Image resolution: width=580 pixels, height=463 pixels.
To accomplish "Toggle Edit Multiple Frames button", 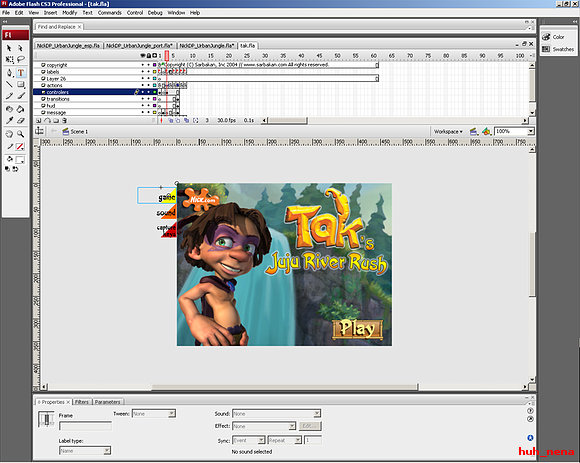I will click(x=186, y=121).
